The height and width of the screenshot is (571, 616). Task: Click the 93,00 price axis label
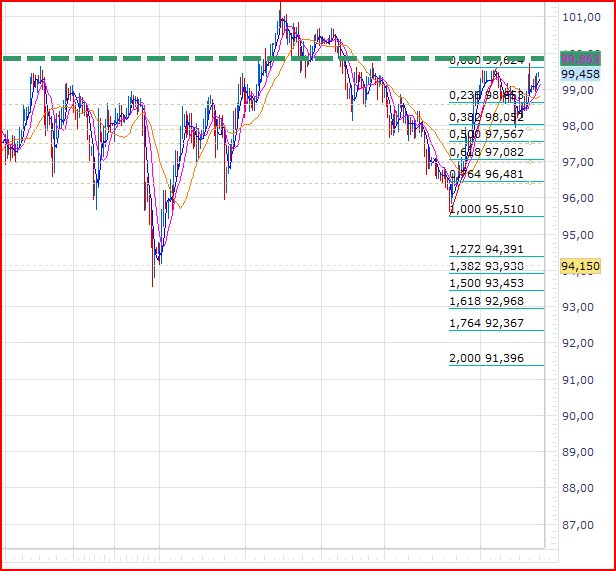click(x=578, y=307)
